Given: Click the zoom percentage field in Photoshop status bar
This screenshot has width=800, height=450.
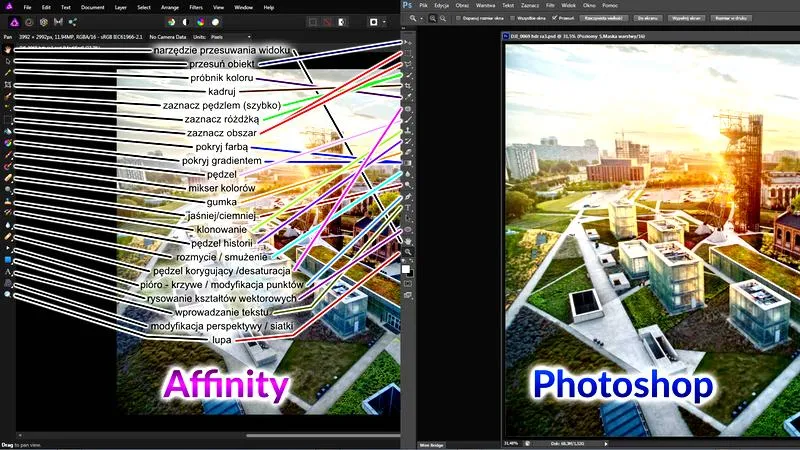Looking at the screenshot, I should point(511,444).
